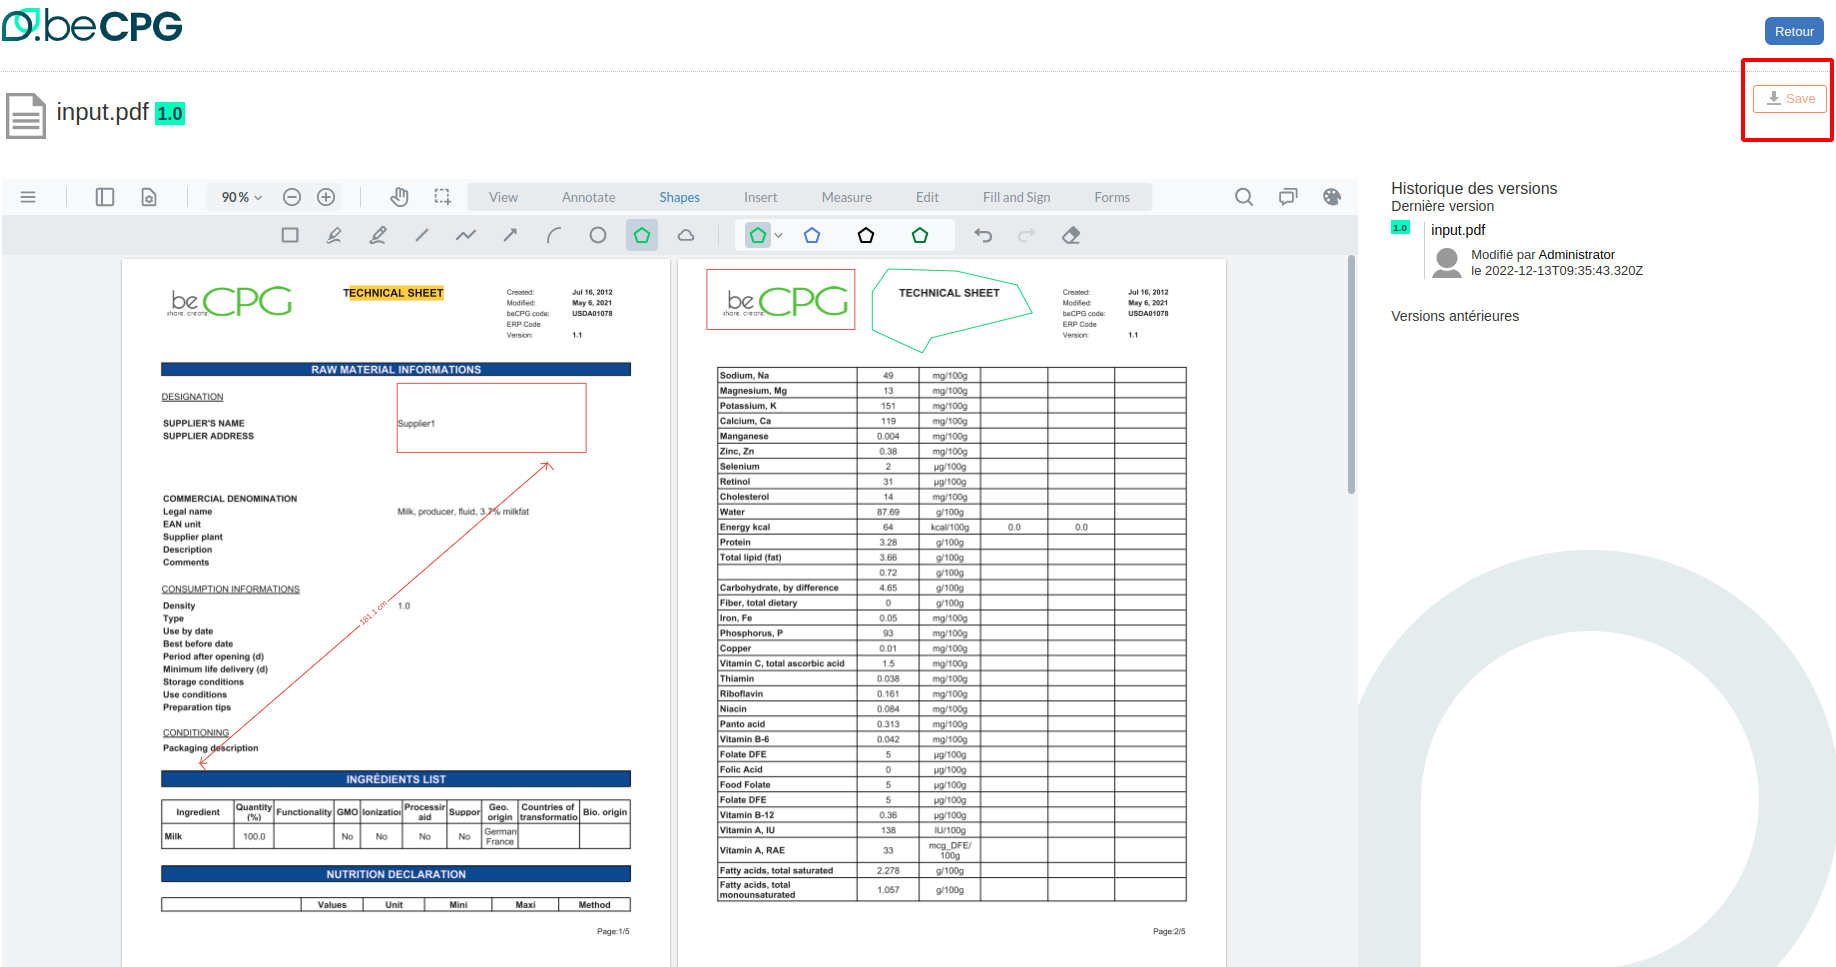Viewport: 1836px width, 967px height.
Task: Select the Arrow shape tool
Action: pyautogui.click(x=510, y=235)
